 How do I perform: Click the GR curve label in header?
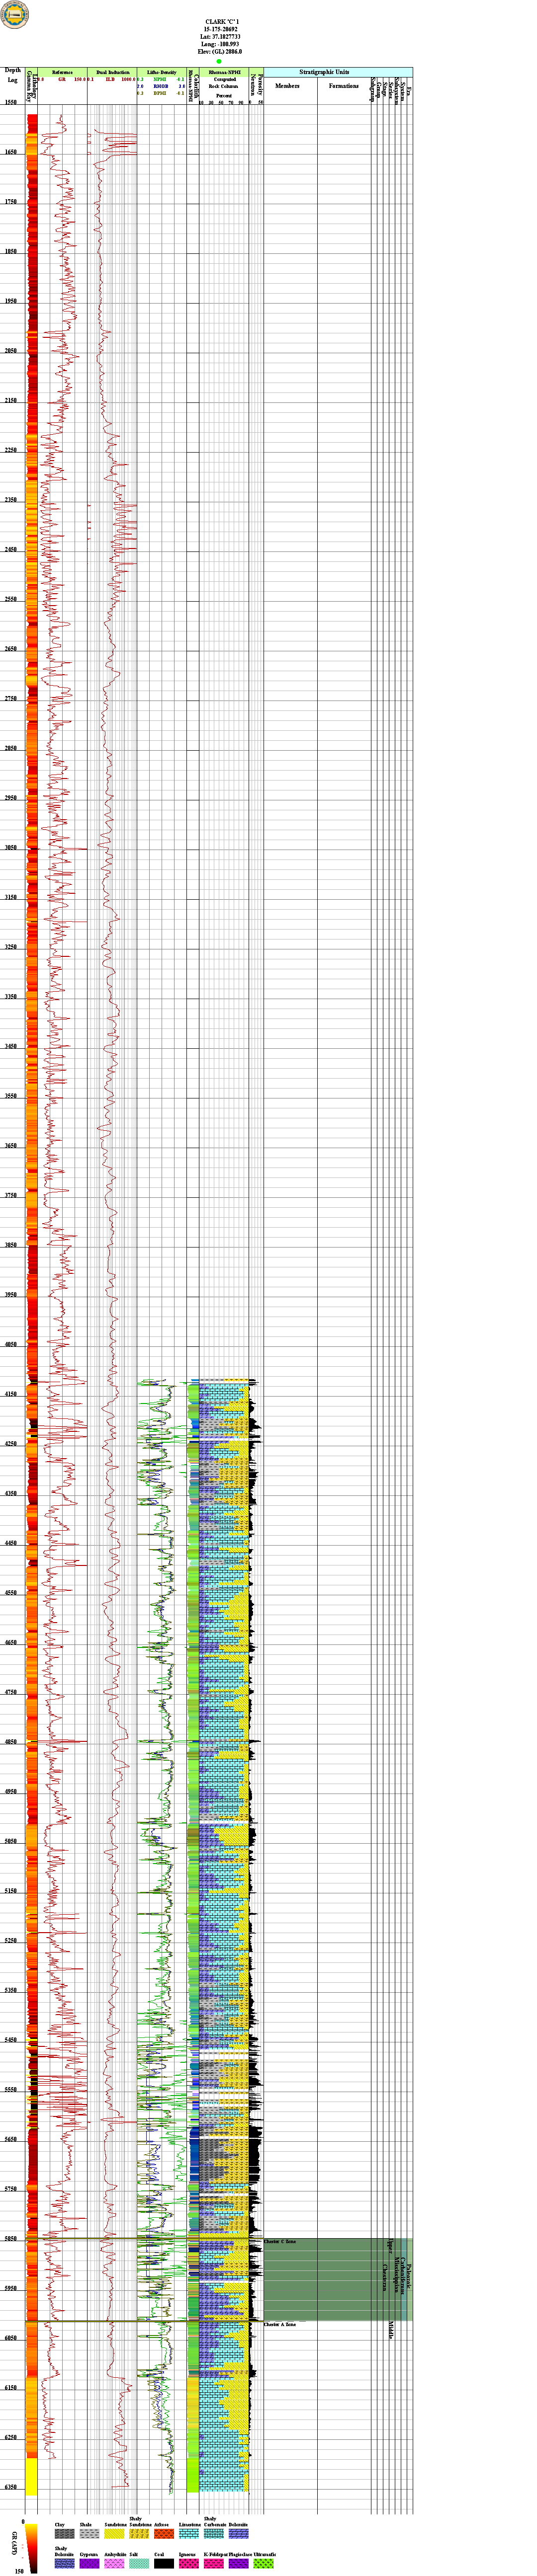coord(62,79)
